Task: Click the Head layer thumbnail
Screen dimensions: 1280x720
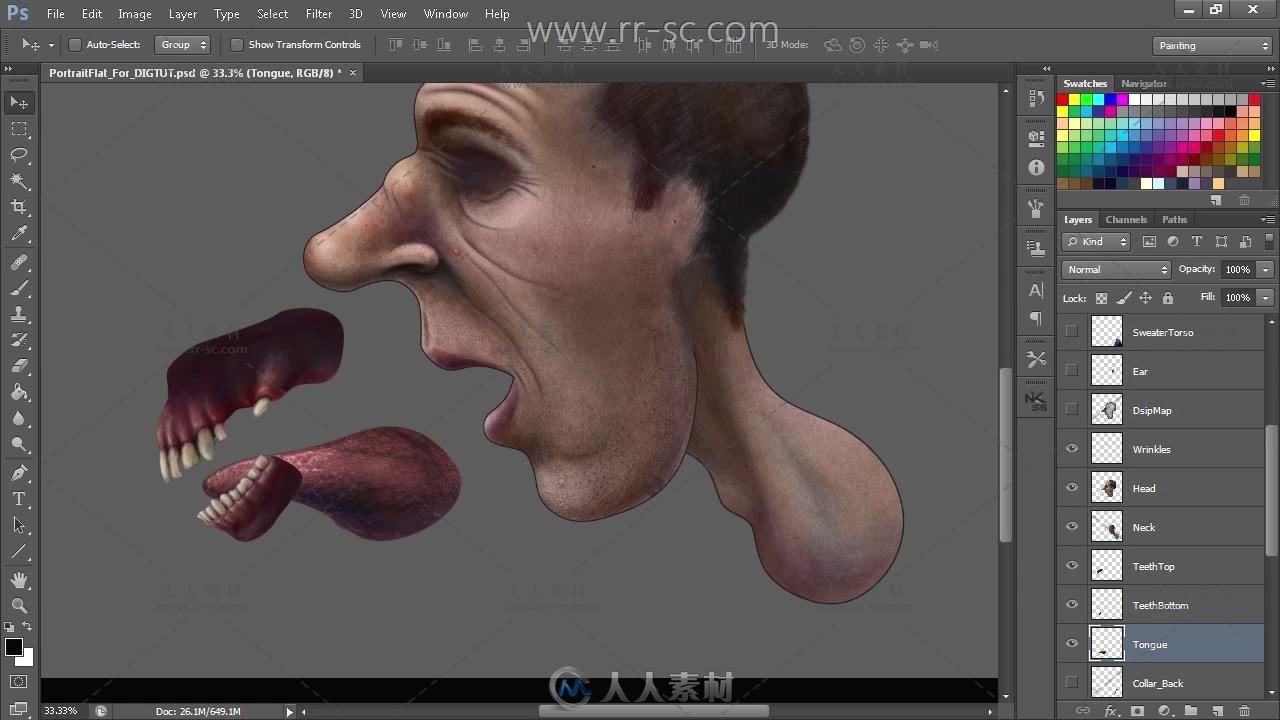Action: (x=1107, y=488)
